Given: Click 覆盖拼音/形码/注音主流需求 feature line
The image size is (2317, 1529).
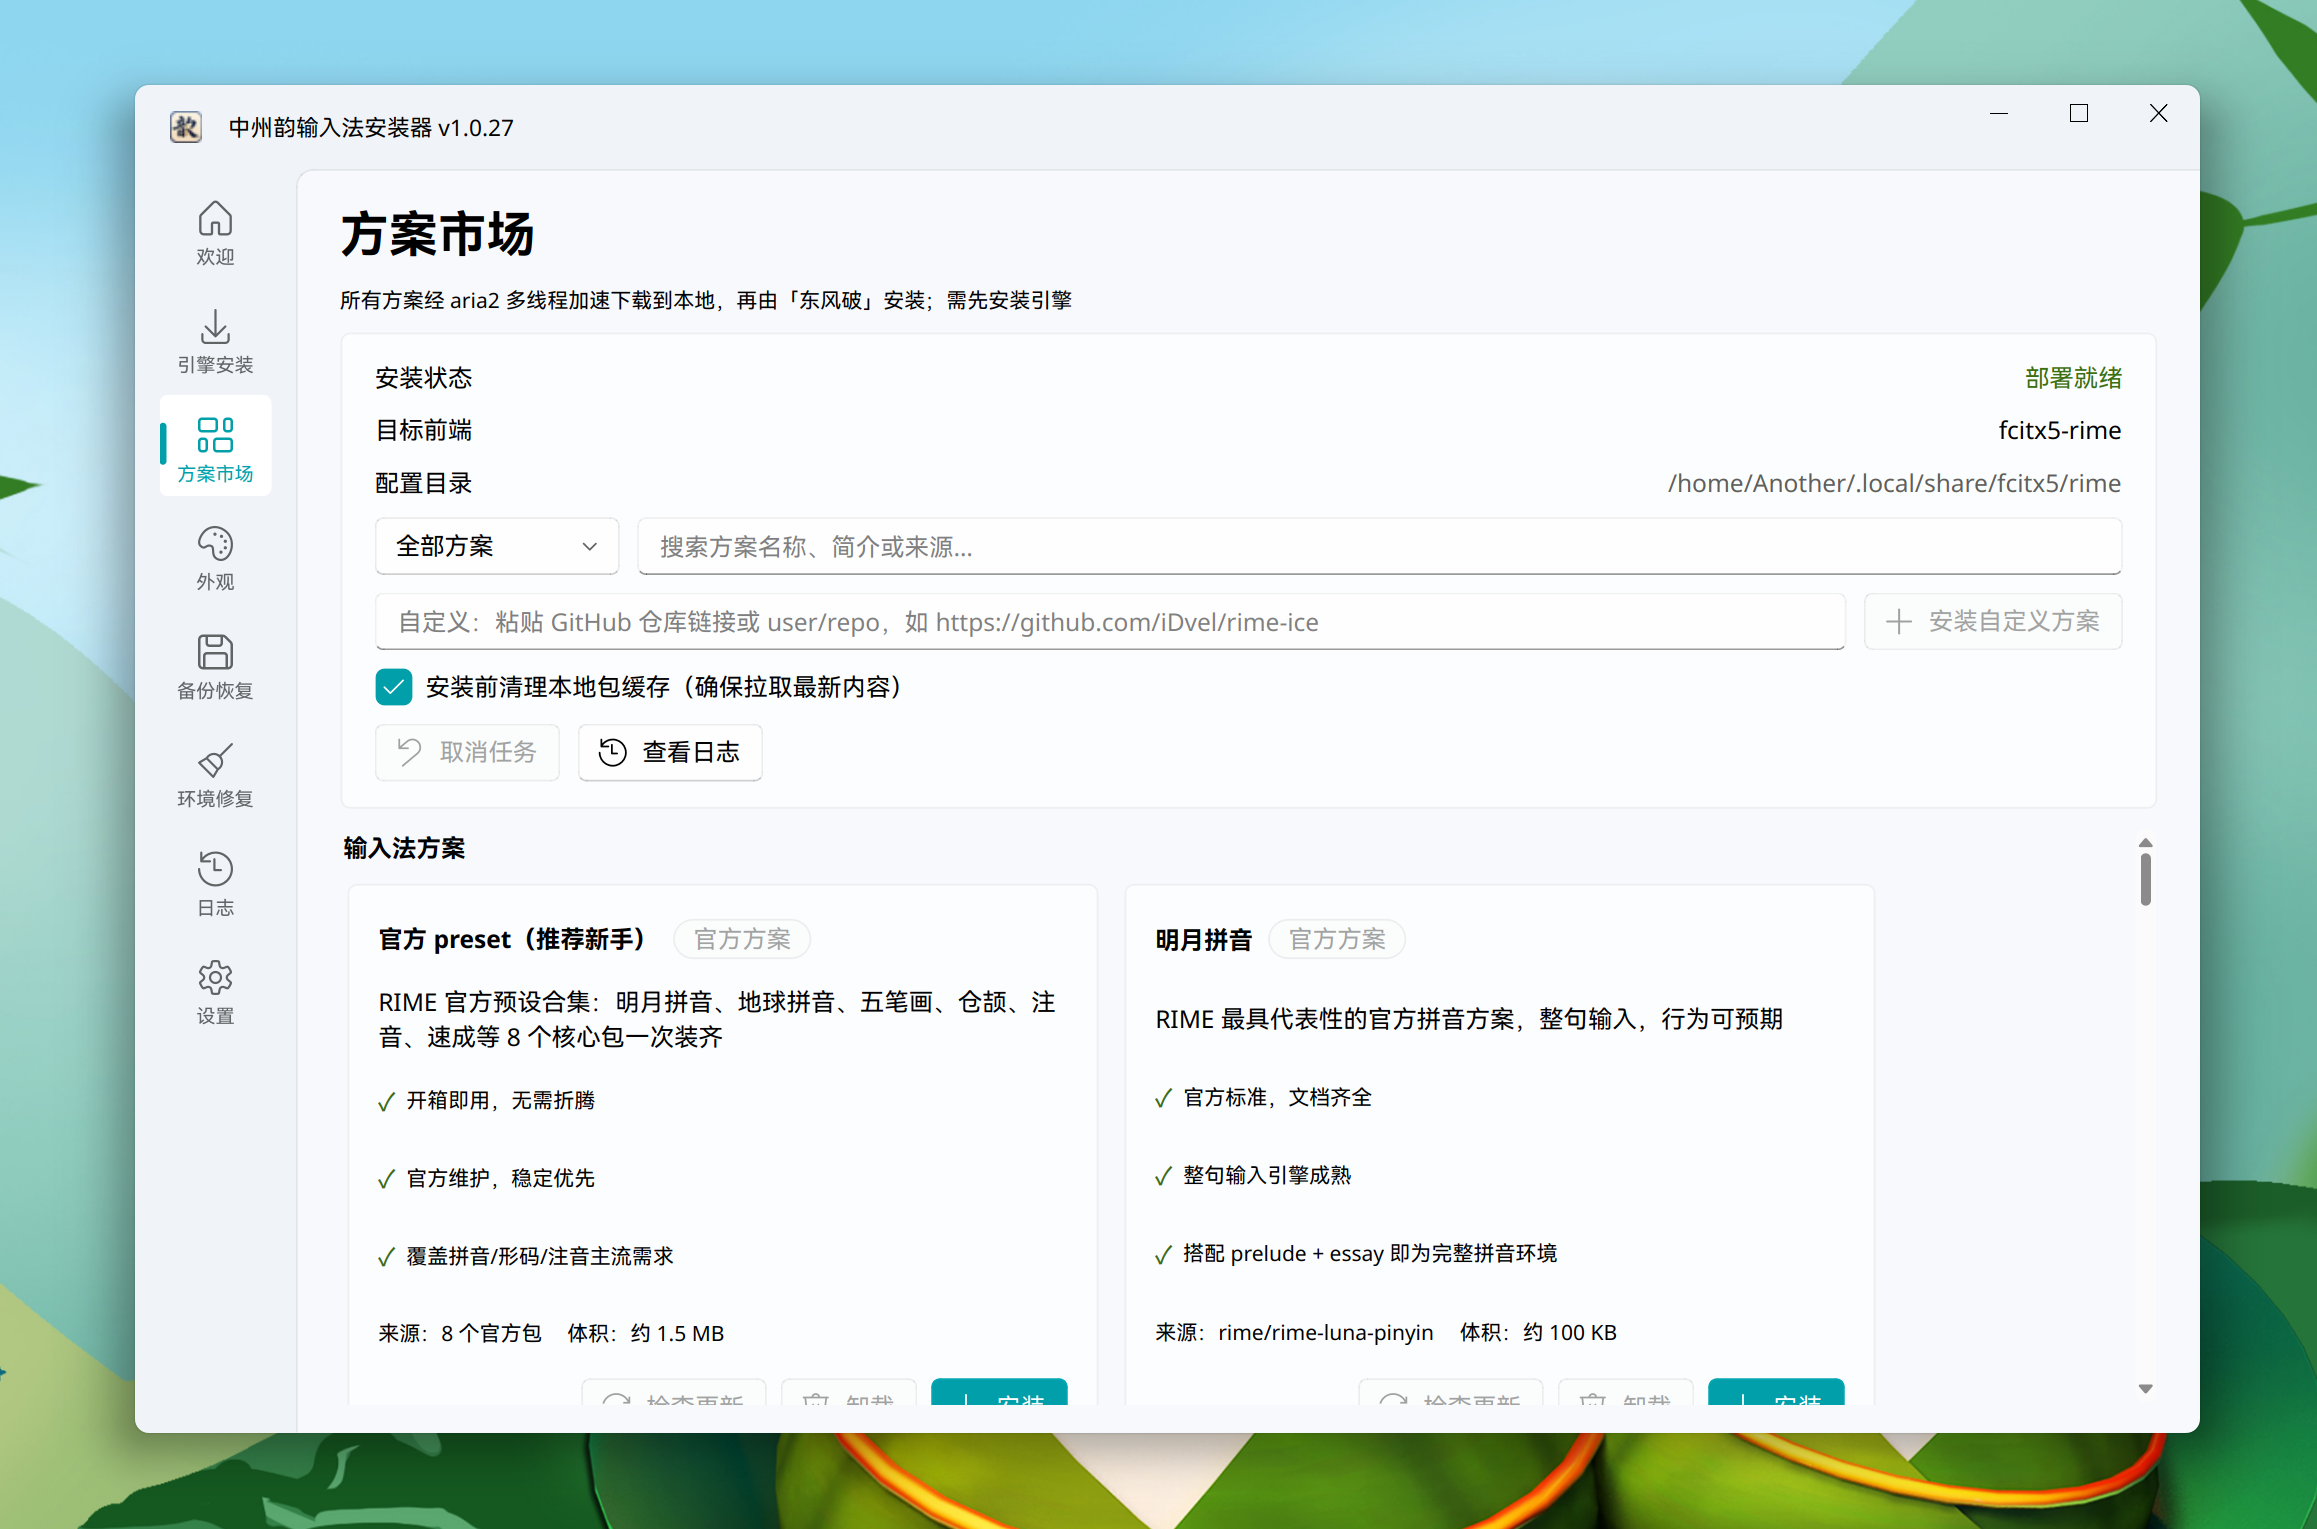Looking at the screenshot, I should click(540, 1256).
